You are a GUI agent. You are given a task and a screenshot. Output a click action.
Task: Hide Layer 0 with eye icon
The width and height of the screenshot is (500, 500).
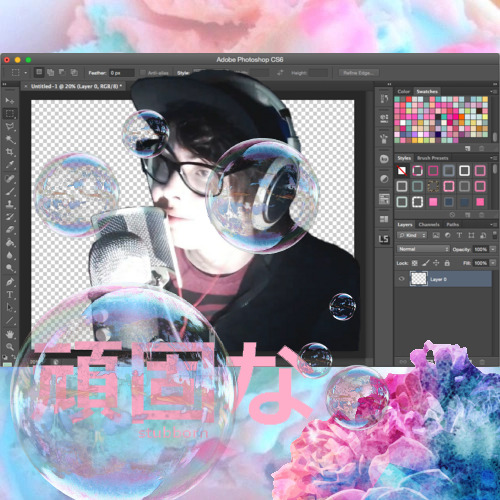tap(402, 279)
